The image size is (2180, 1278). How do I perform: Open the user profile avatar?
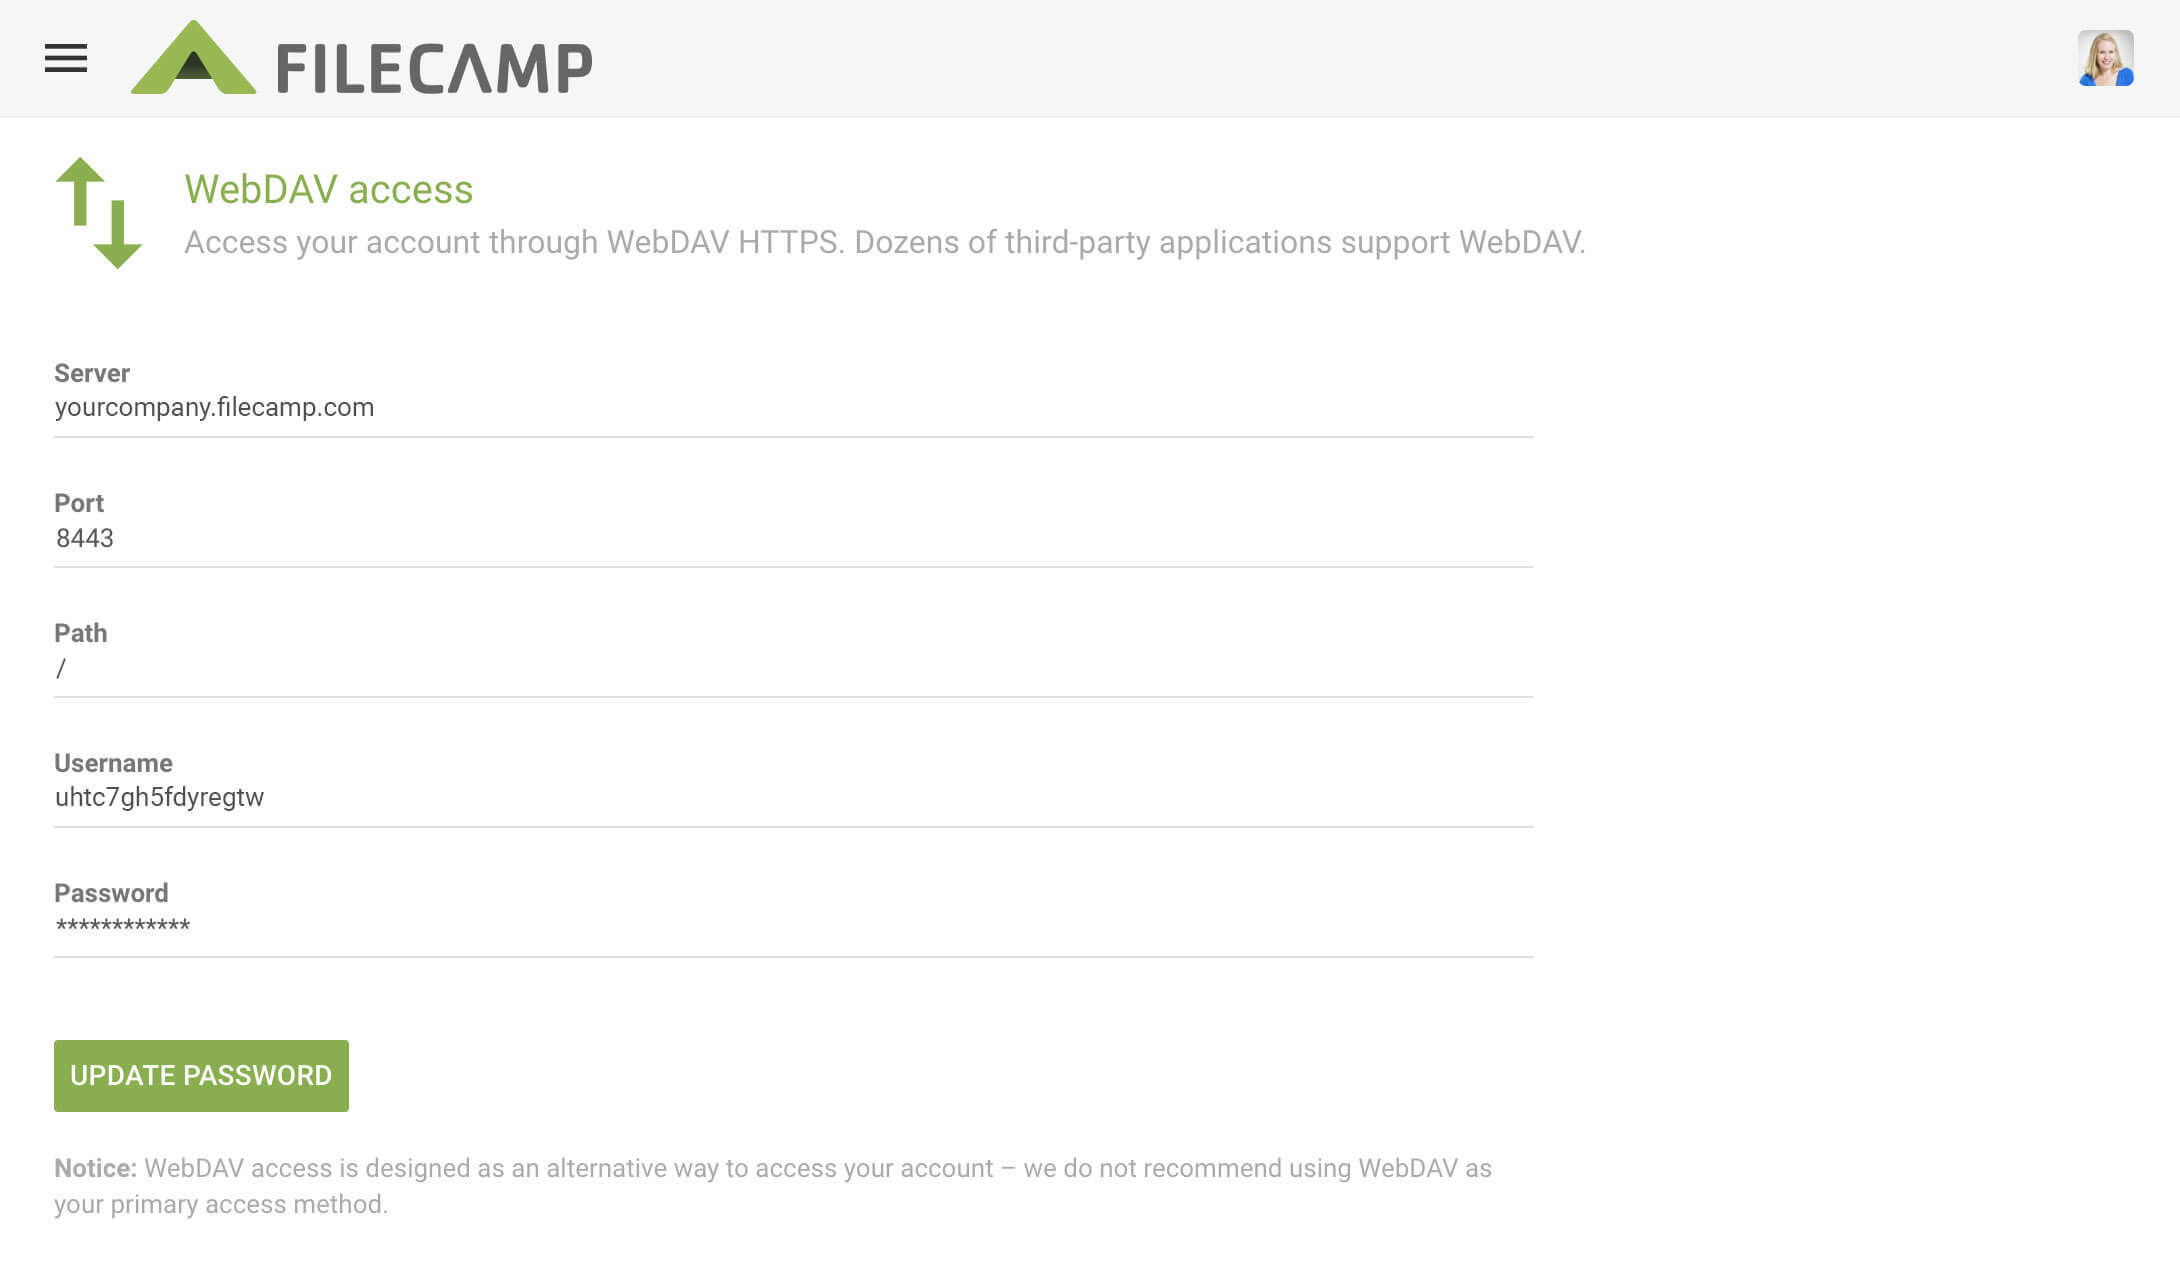2105,58
